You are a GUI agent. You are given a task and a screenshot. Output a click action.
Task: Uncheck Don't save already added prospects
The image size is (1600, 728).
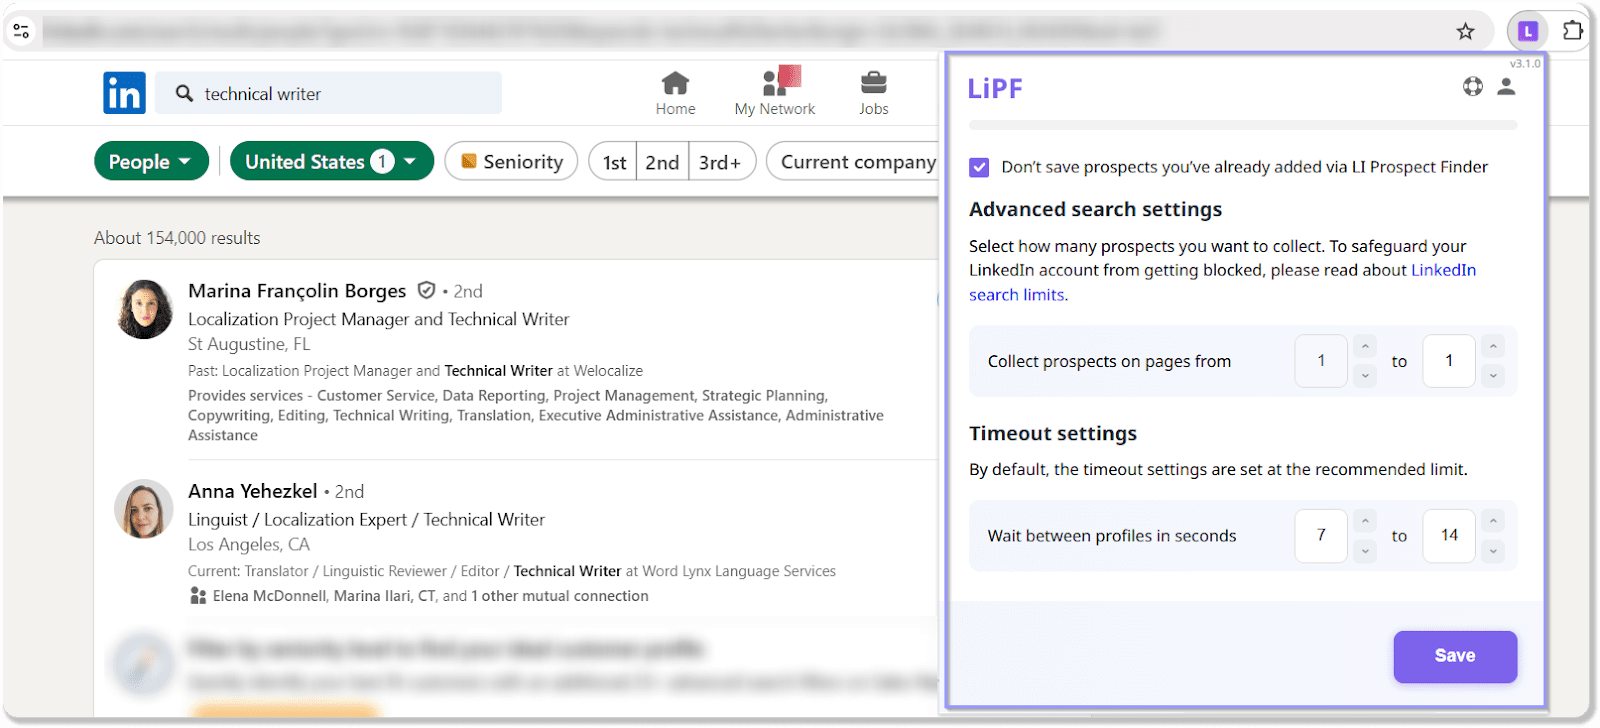(x=979, y=167)
